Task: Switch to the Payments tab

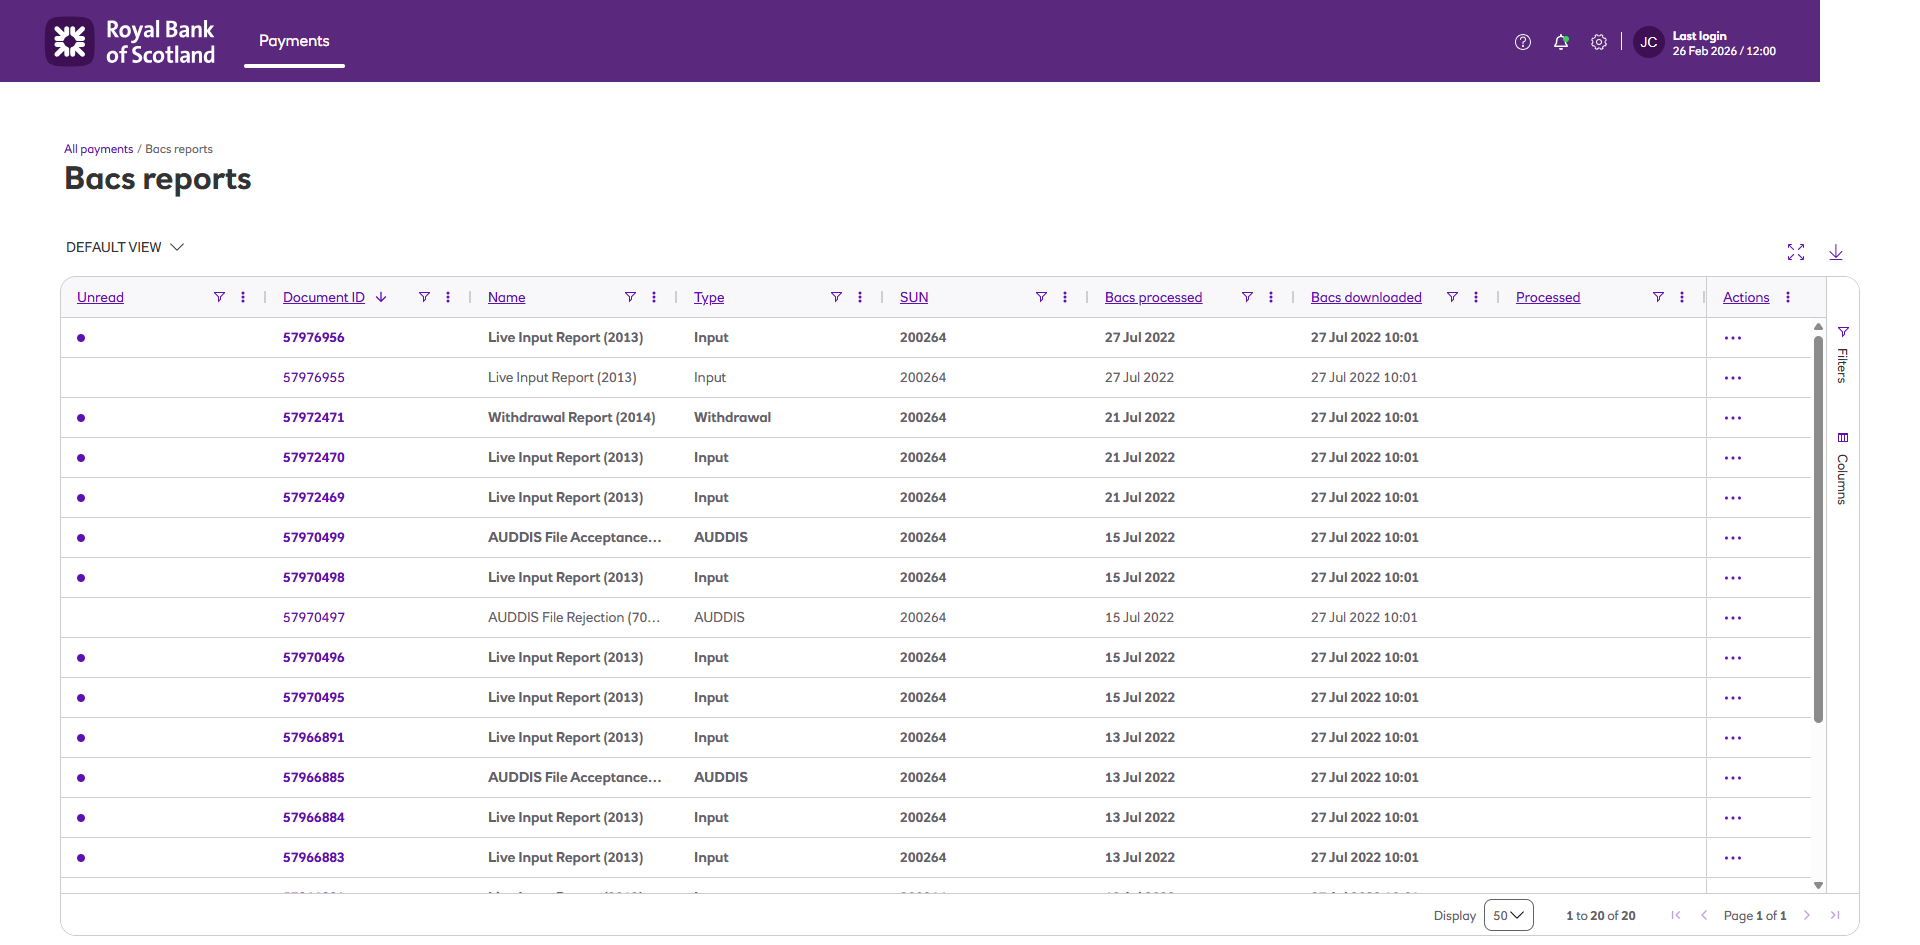Action: coord(294,41)
